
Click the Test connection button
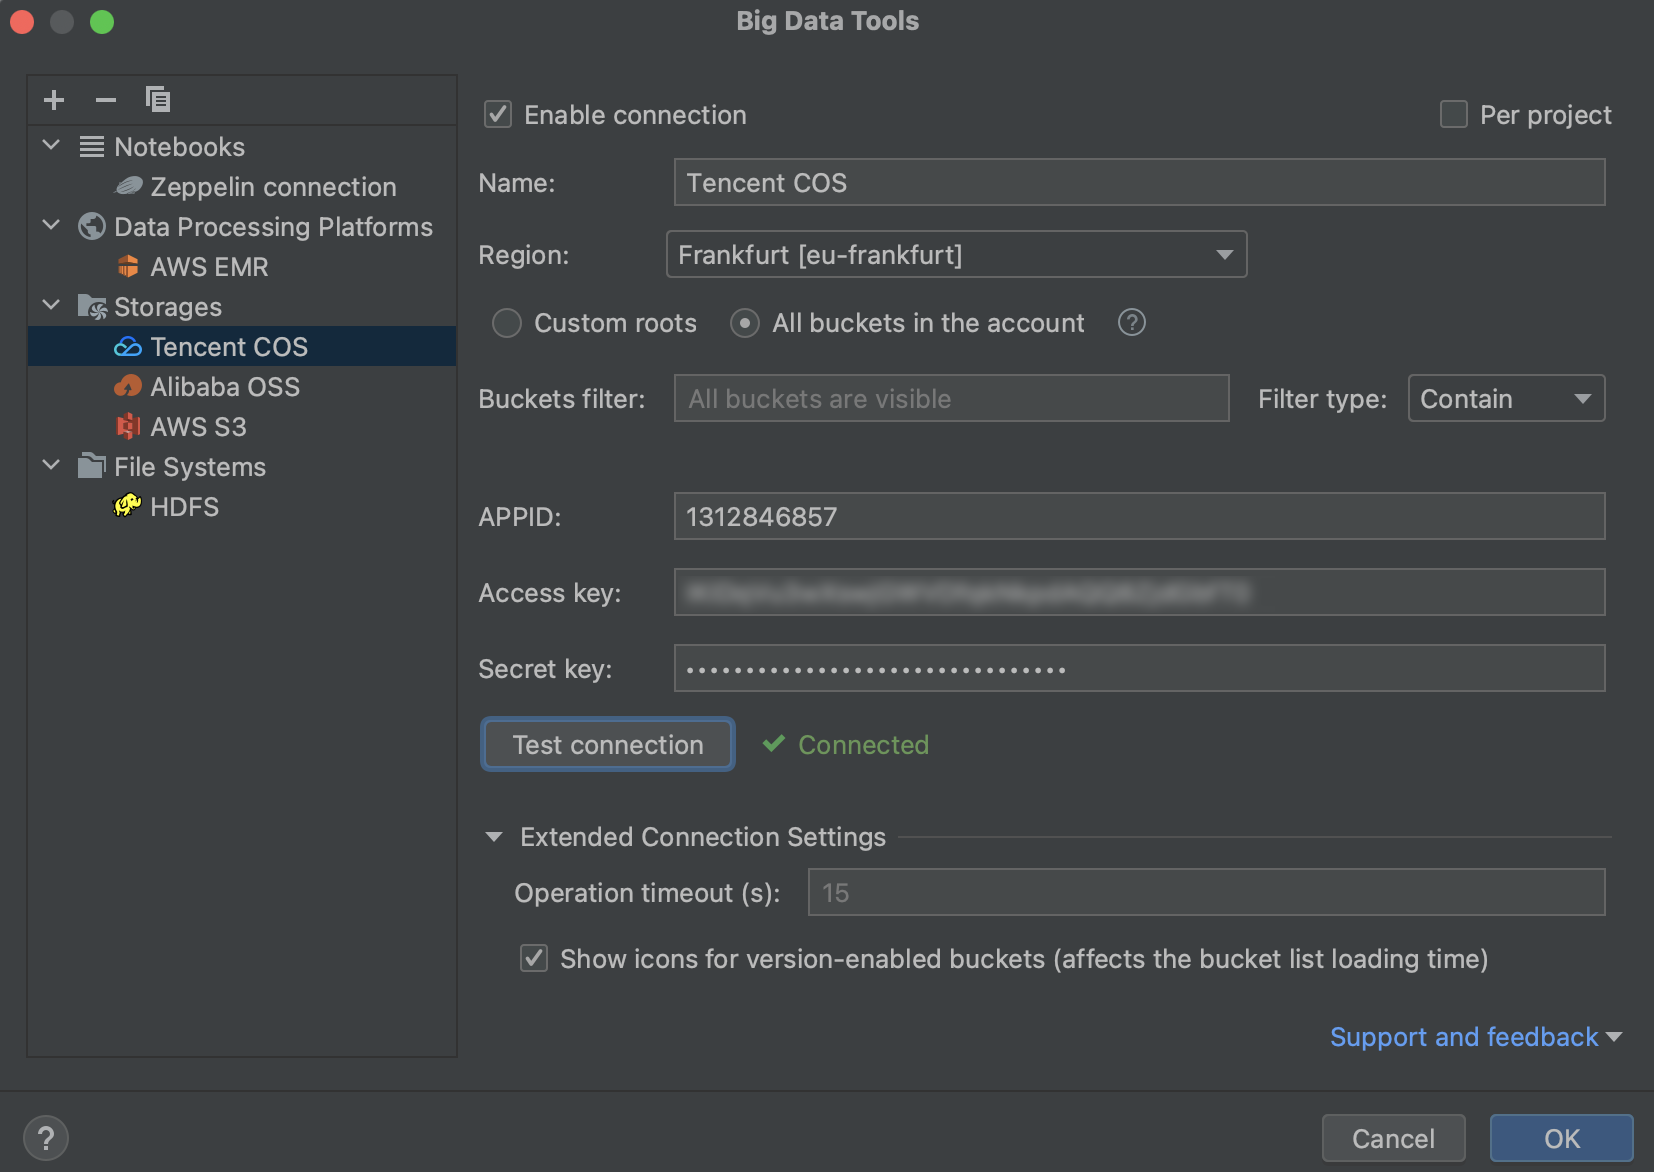pos(607,744)
